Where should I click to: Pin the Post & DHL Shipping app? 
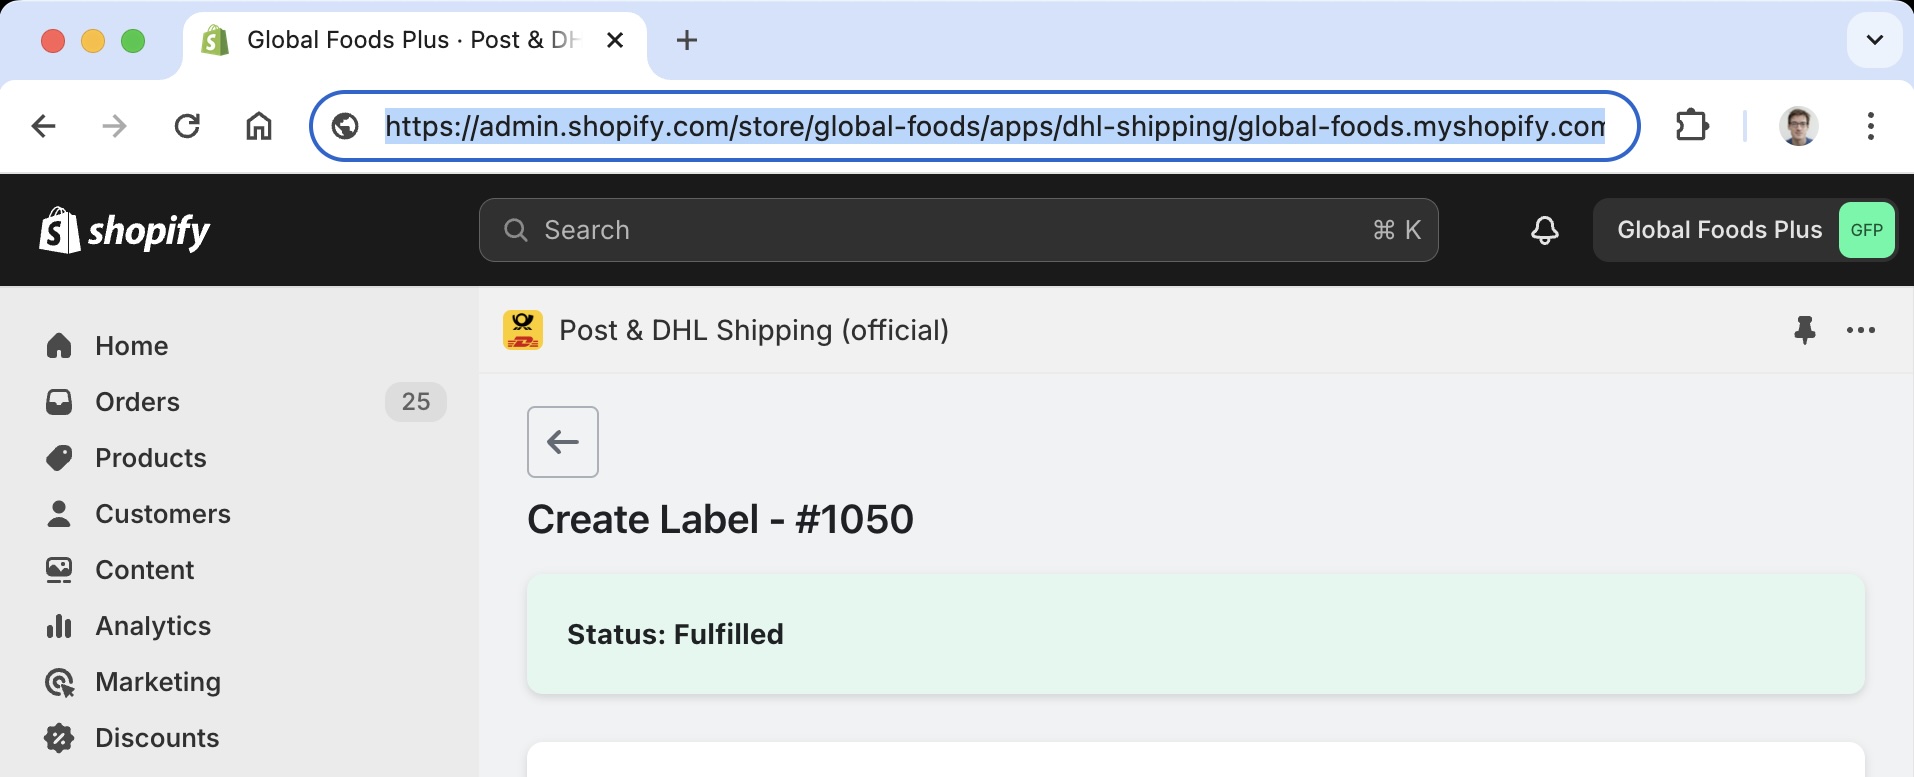click(x=1804, y=330)
